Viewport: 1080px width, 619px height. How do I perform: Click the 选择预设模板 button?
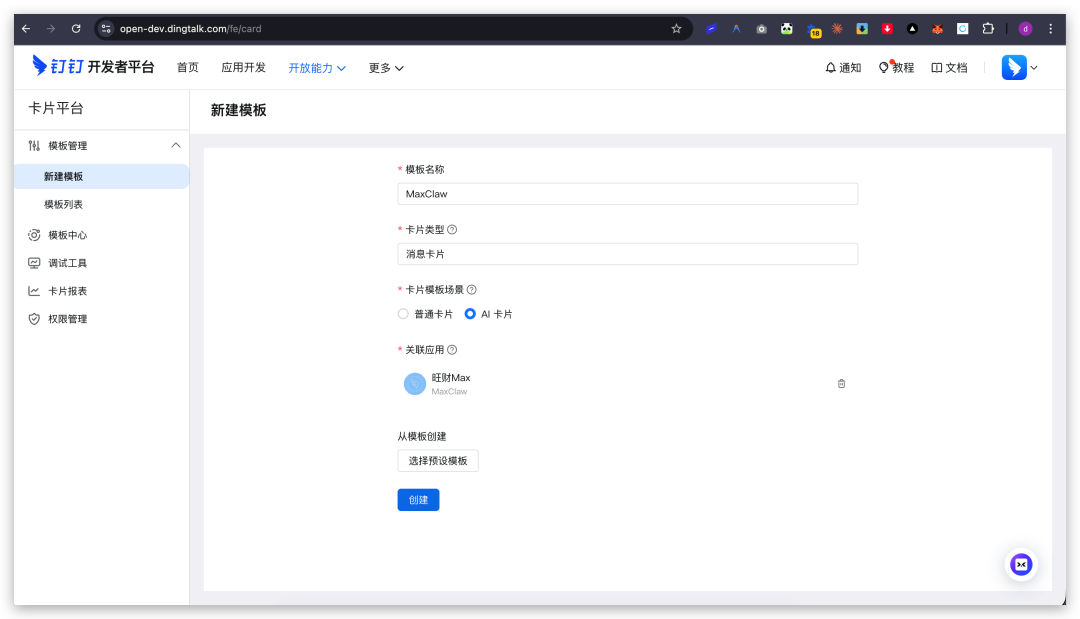tap(438, 461)
